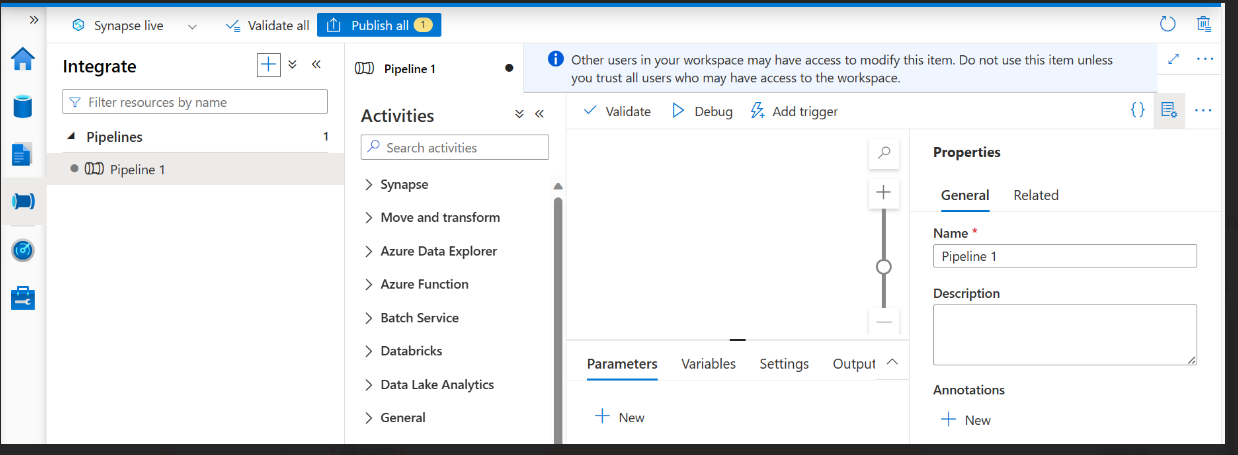Start a Debug run
The width and height of the screenshot is (1238, 455).
coord(701,111)
